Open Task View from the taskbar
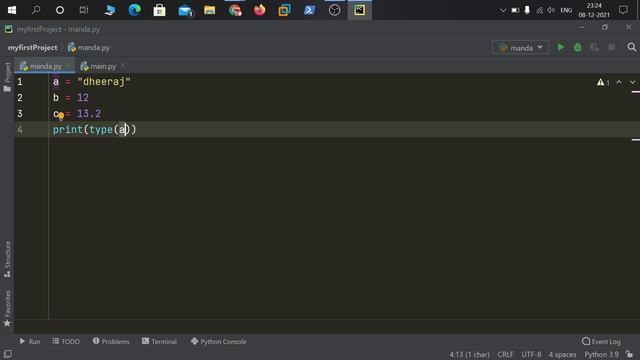 (x=84, y=10)
